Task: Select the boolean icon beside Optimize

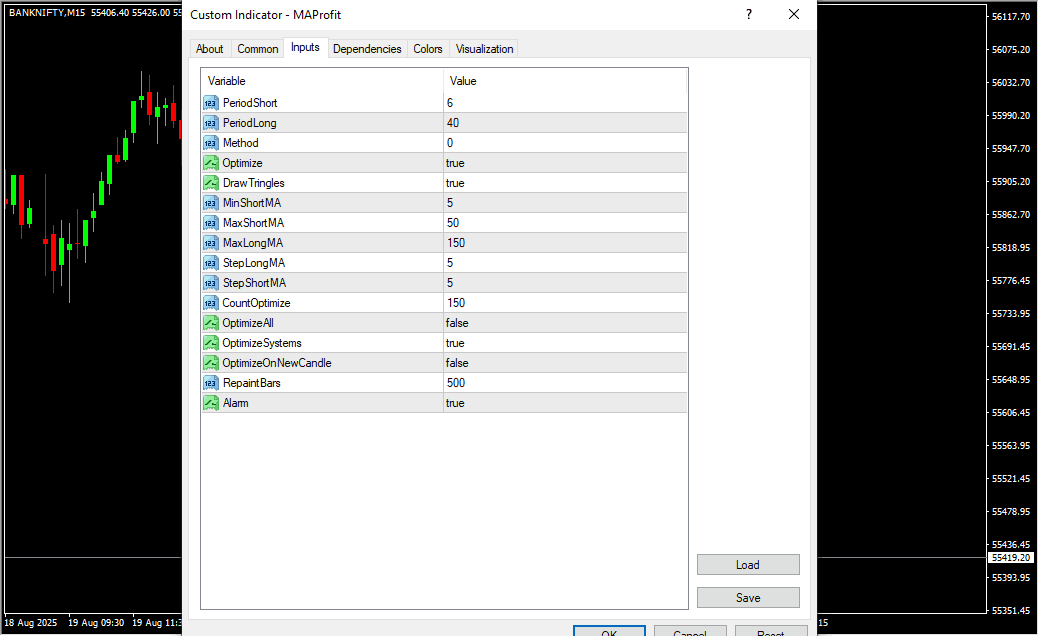Action: coord(211,163)
